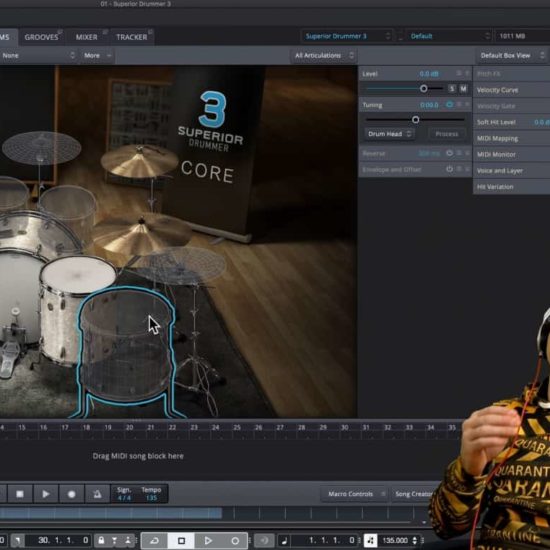The height and width of the screenshot is (550, 550).
Task: Open the Tuning property menu icon
Action: tap(459, 104)
